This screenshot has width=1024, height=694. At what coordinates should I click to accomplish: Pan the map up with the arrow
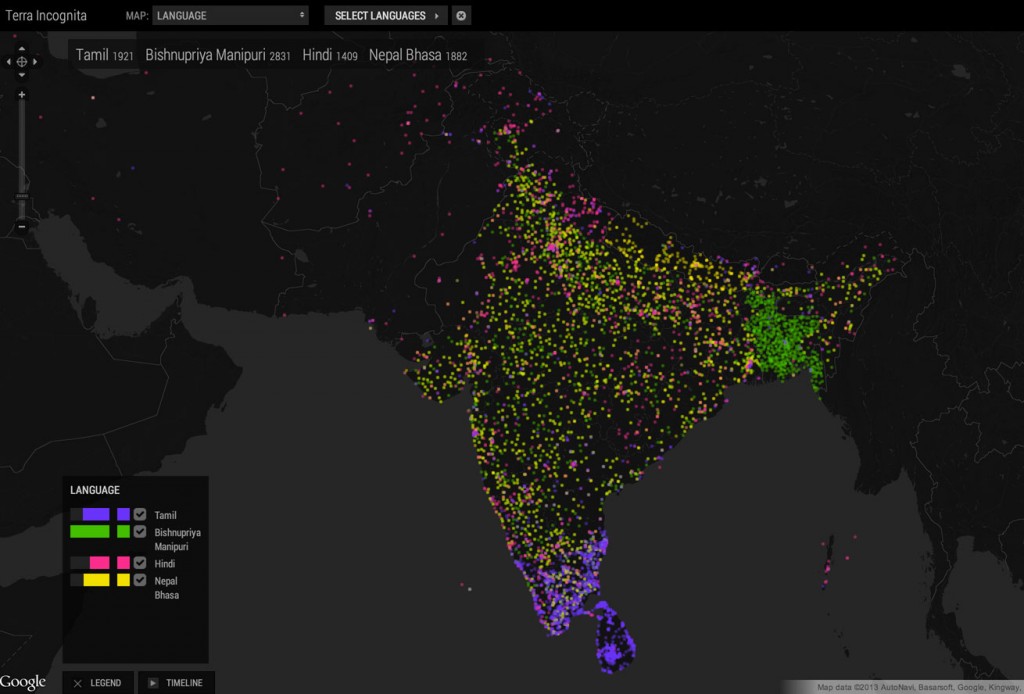[22, 48]
